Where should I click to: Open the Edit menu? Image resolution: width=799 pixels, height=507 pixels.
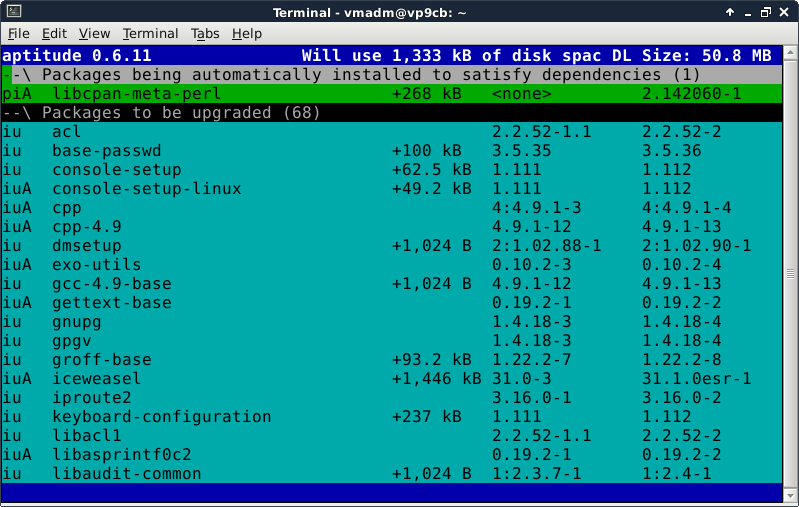(54, 33)
